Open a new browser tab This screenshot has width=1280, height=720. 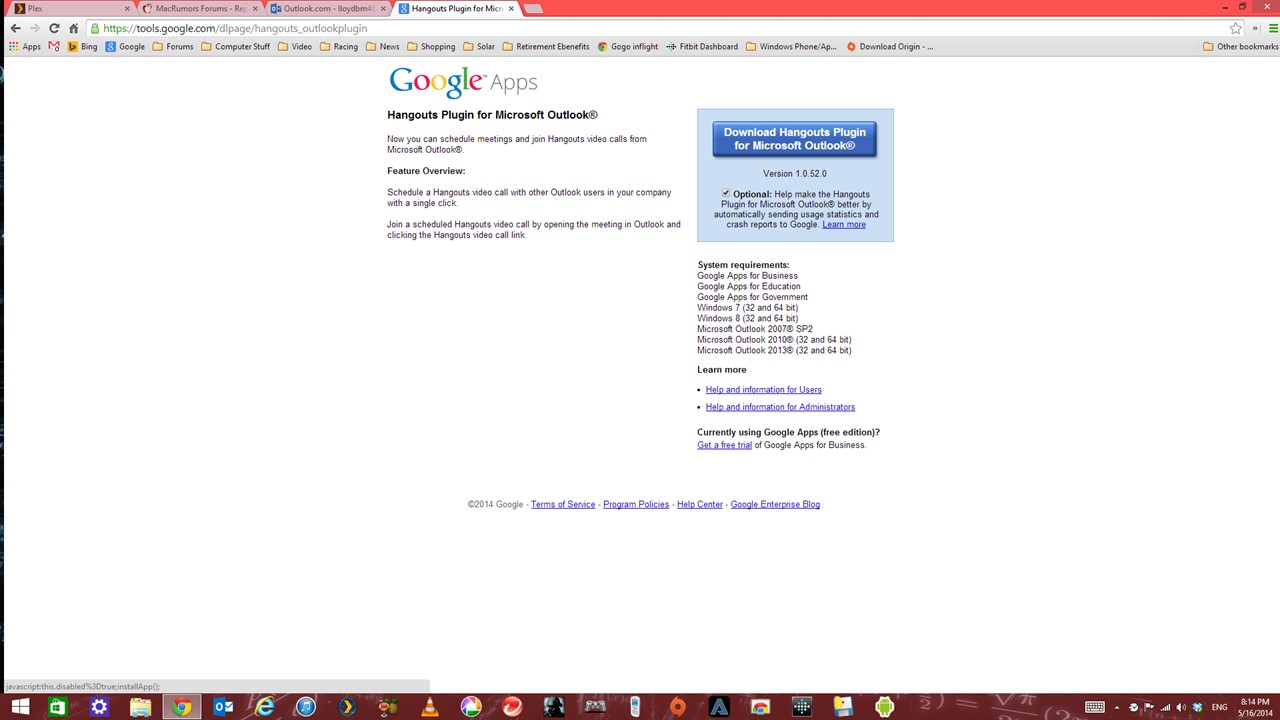pos(533,9)
